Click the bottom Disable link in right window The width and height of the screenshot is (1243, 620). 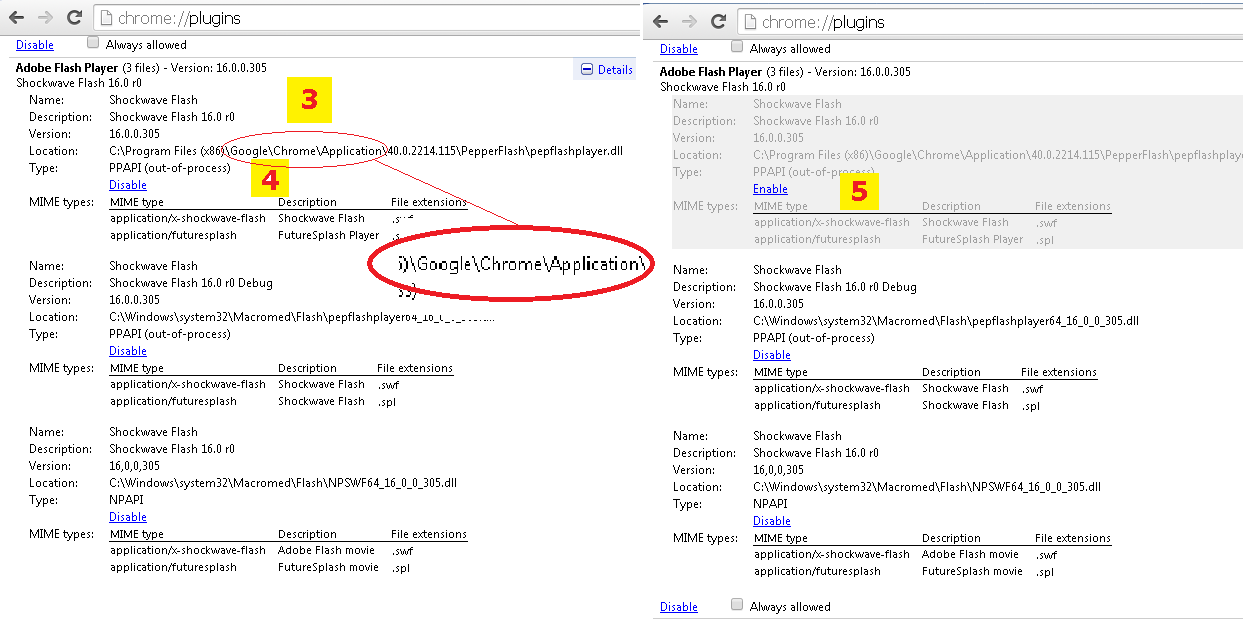[679, 607]
